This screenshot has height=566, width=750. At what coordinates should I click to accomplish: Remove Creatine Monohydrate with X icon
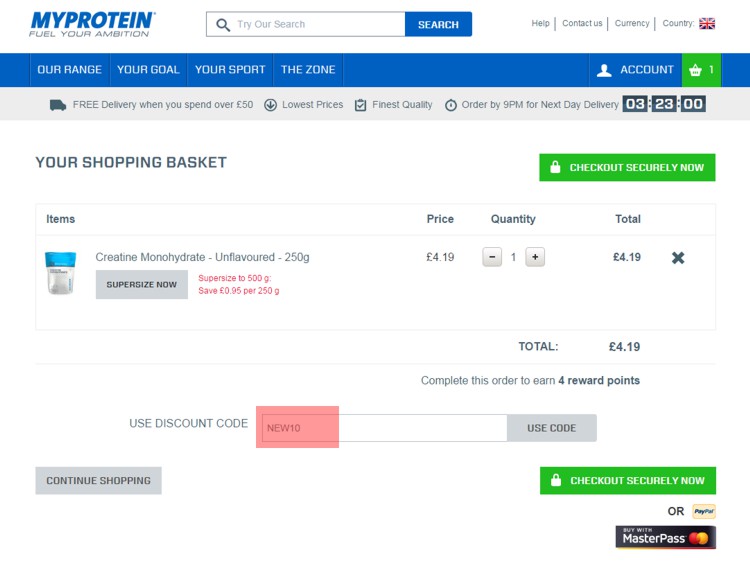[678, 257]
